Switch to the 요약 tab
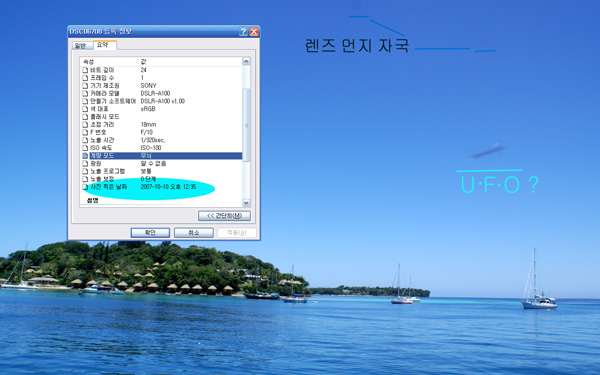 [104, 45]
